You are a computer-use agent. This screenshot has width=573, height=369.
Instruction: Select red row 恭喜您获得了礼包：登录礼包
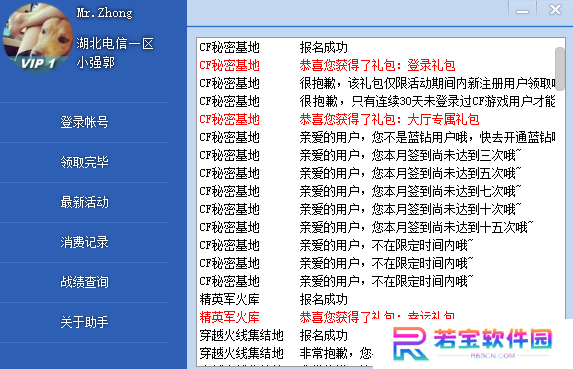(x=376, y=65)
